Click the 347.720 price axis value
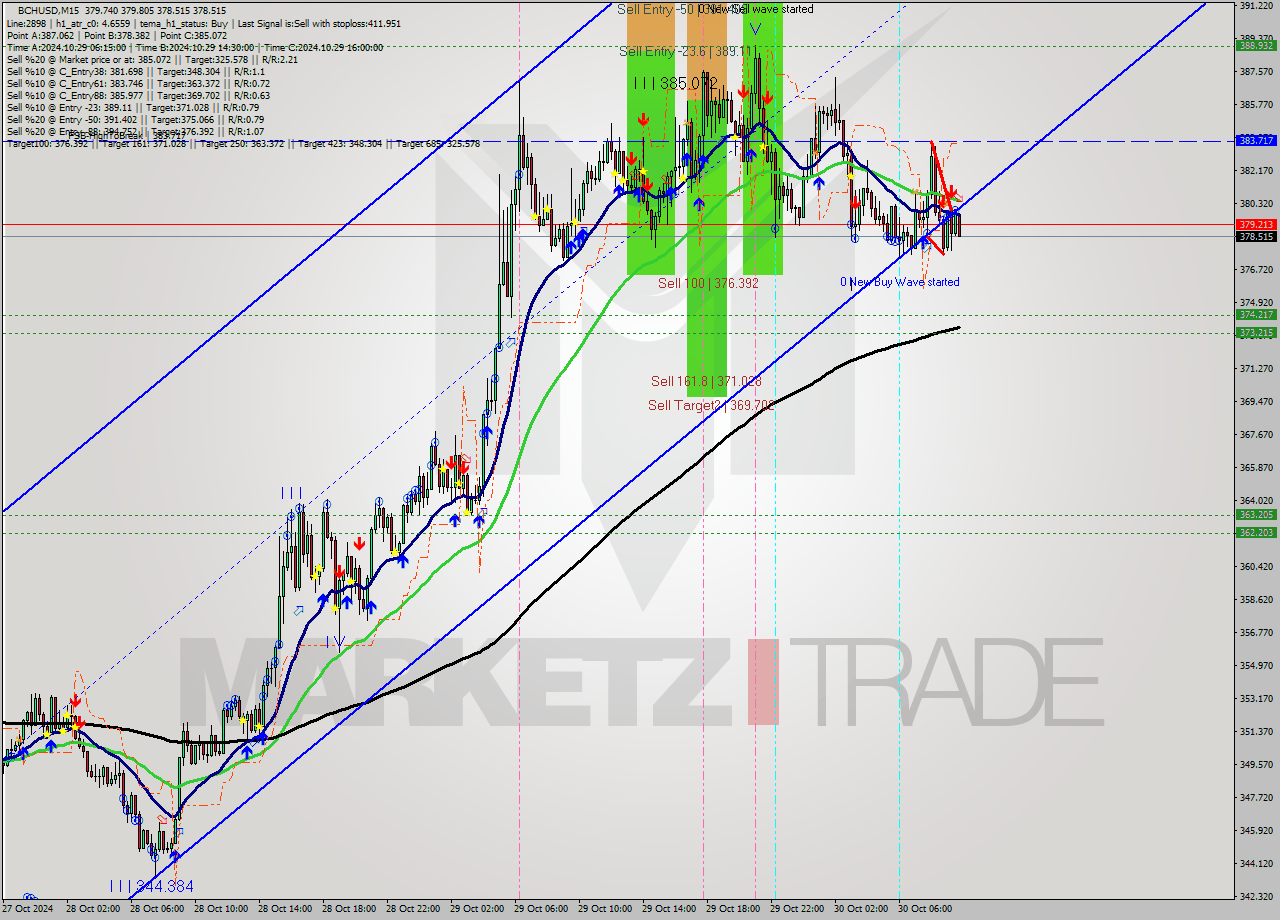This screenshot has width=1280, height=920. pos(1256,798)
